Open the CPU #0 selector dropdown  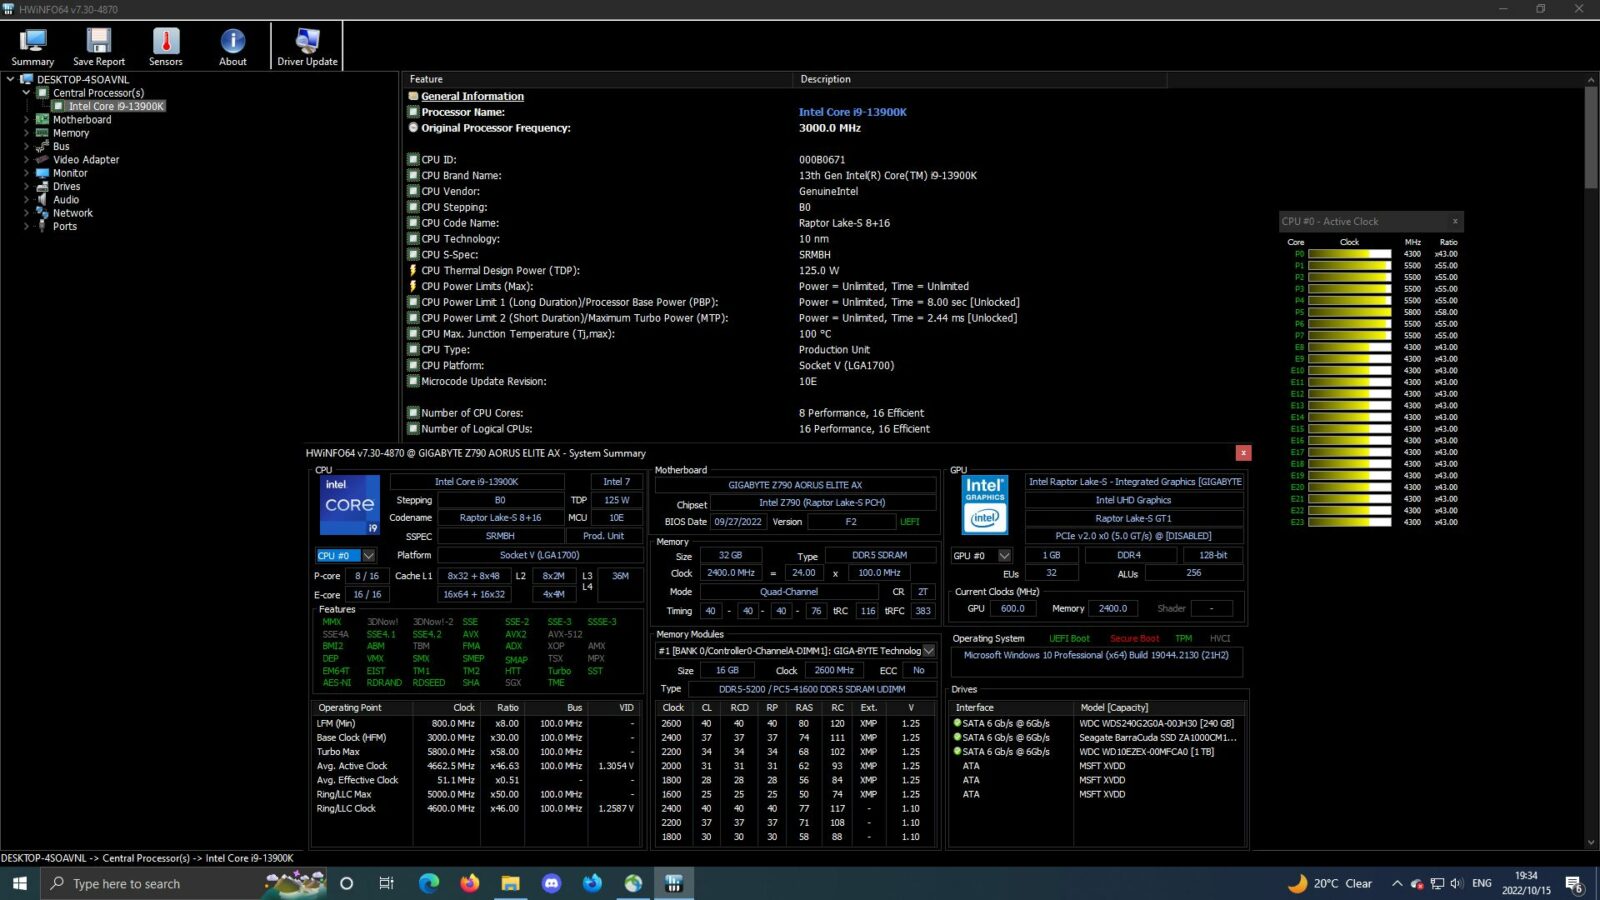(346, 555)
